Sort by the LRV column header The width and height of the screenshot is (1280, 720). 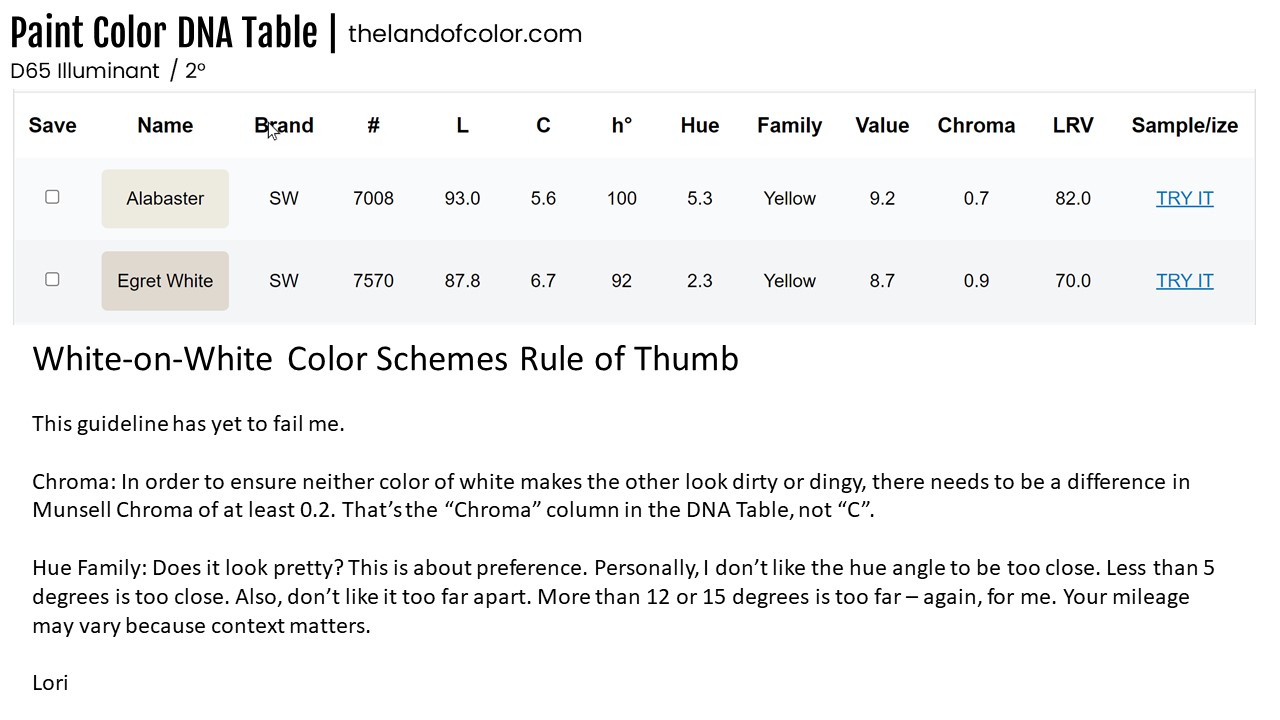point(1073,125)
